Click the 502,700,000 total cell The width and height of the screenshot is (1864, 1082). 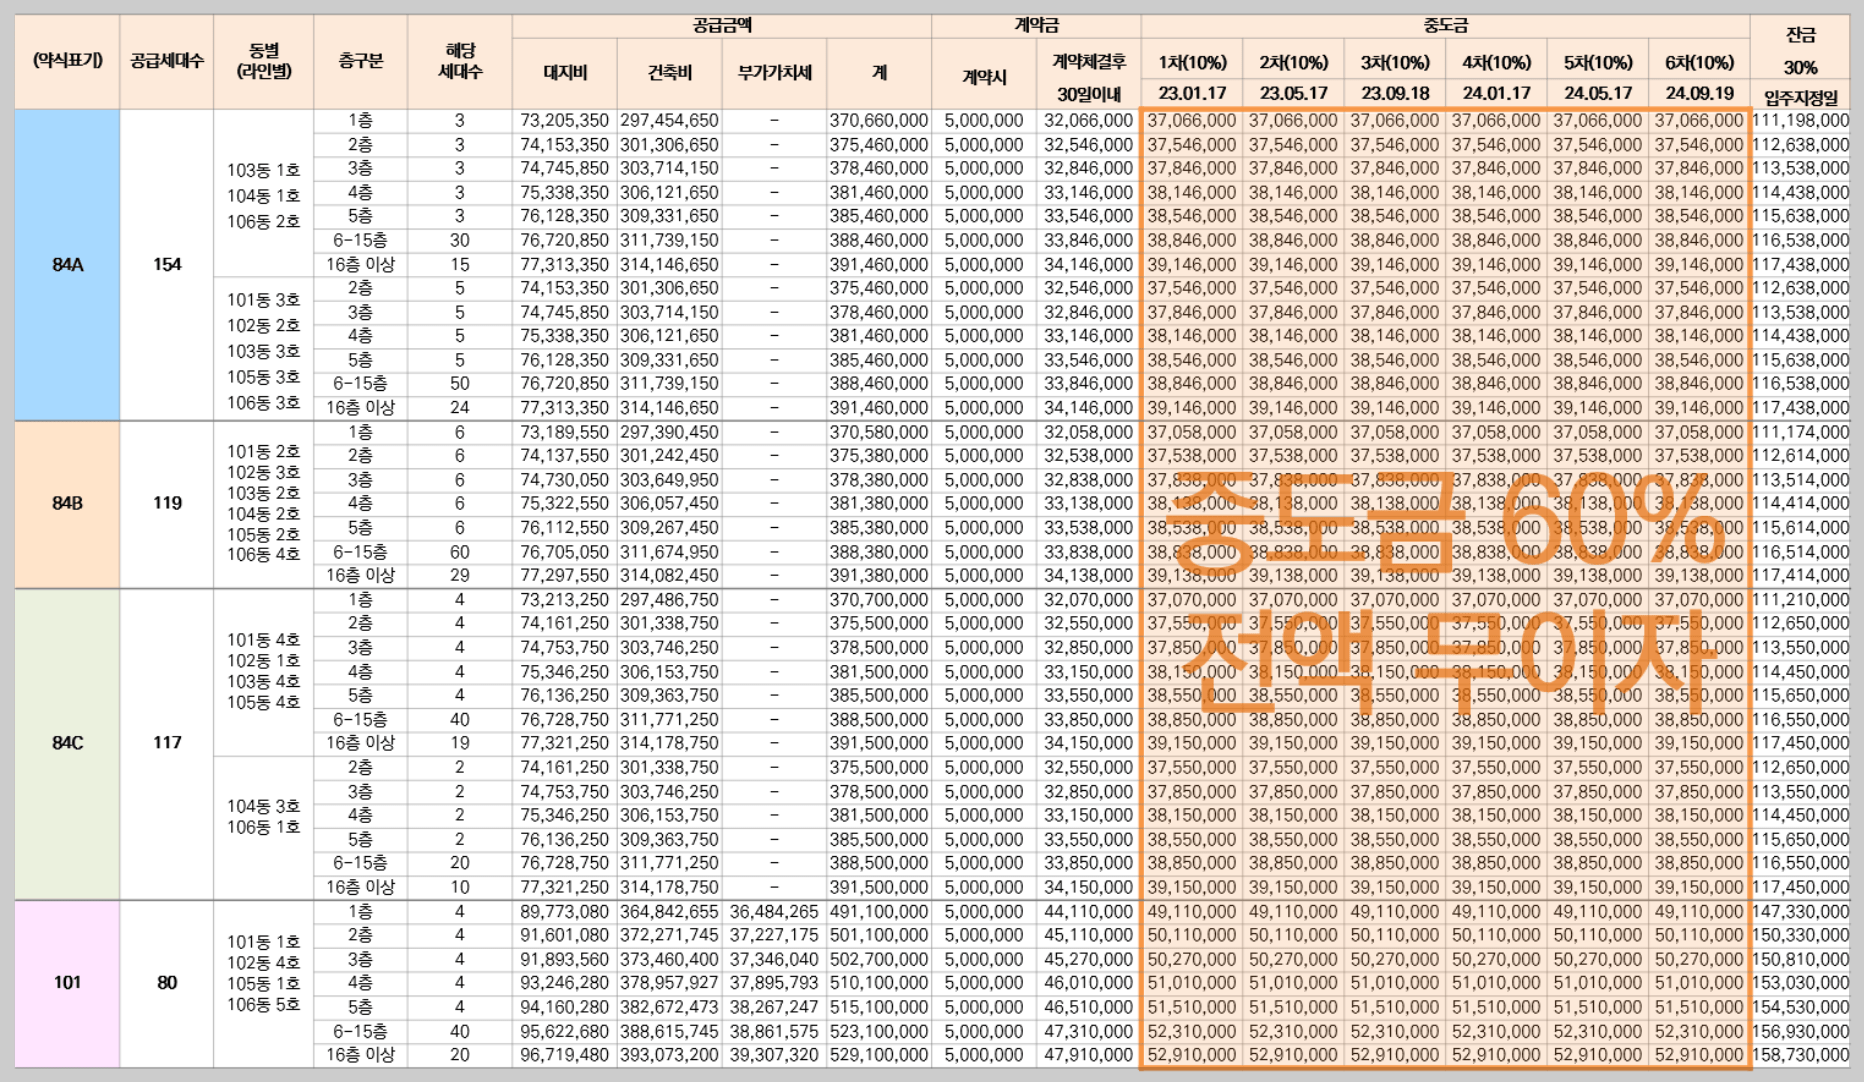(879, 960)
